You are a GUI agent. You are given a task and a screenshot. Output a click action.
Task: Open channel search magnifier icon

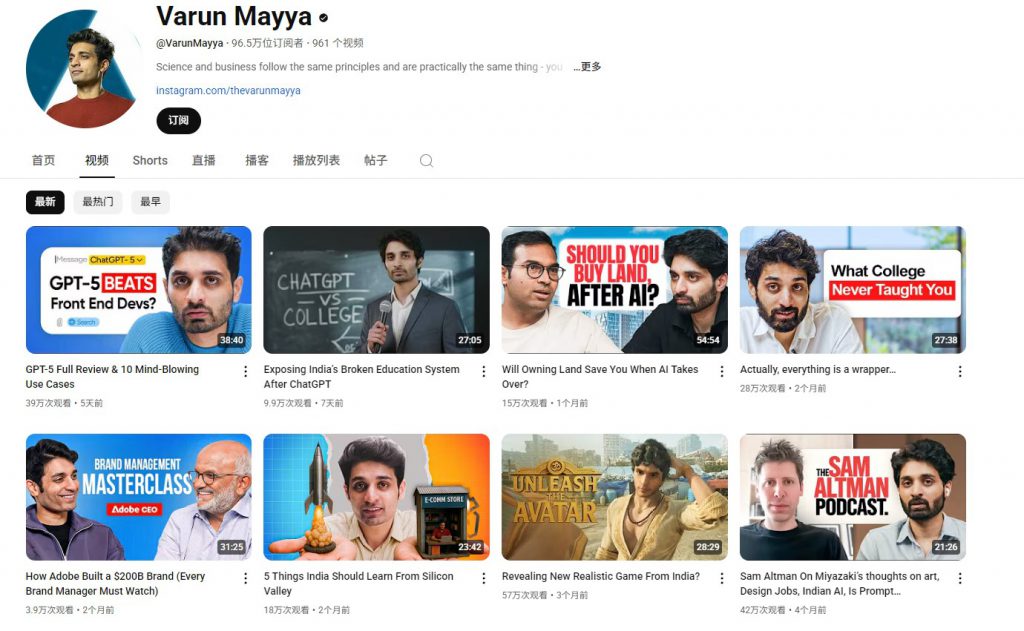[x=426, y=161]
